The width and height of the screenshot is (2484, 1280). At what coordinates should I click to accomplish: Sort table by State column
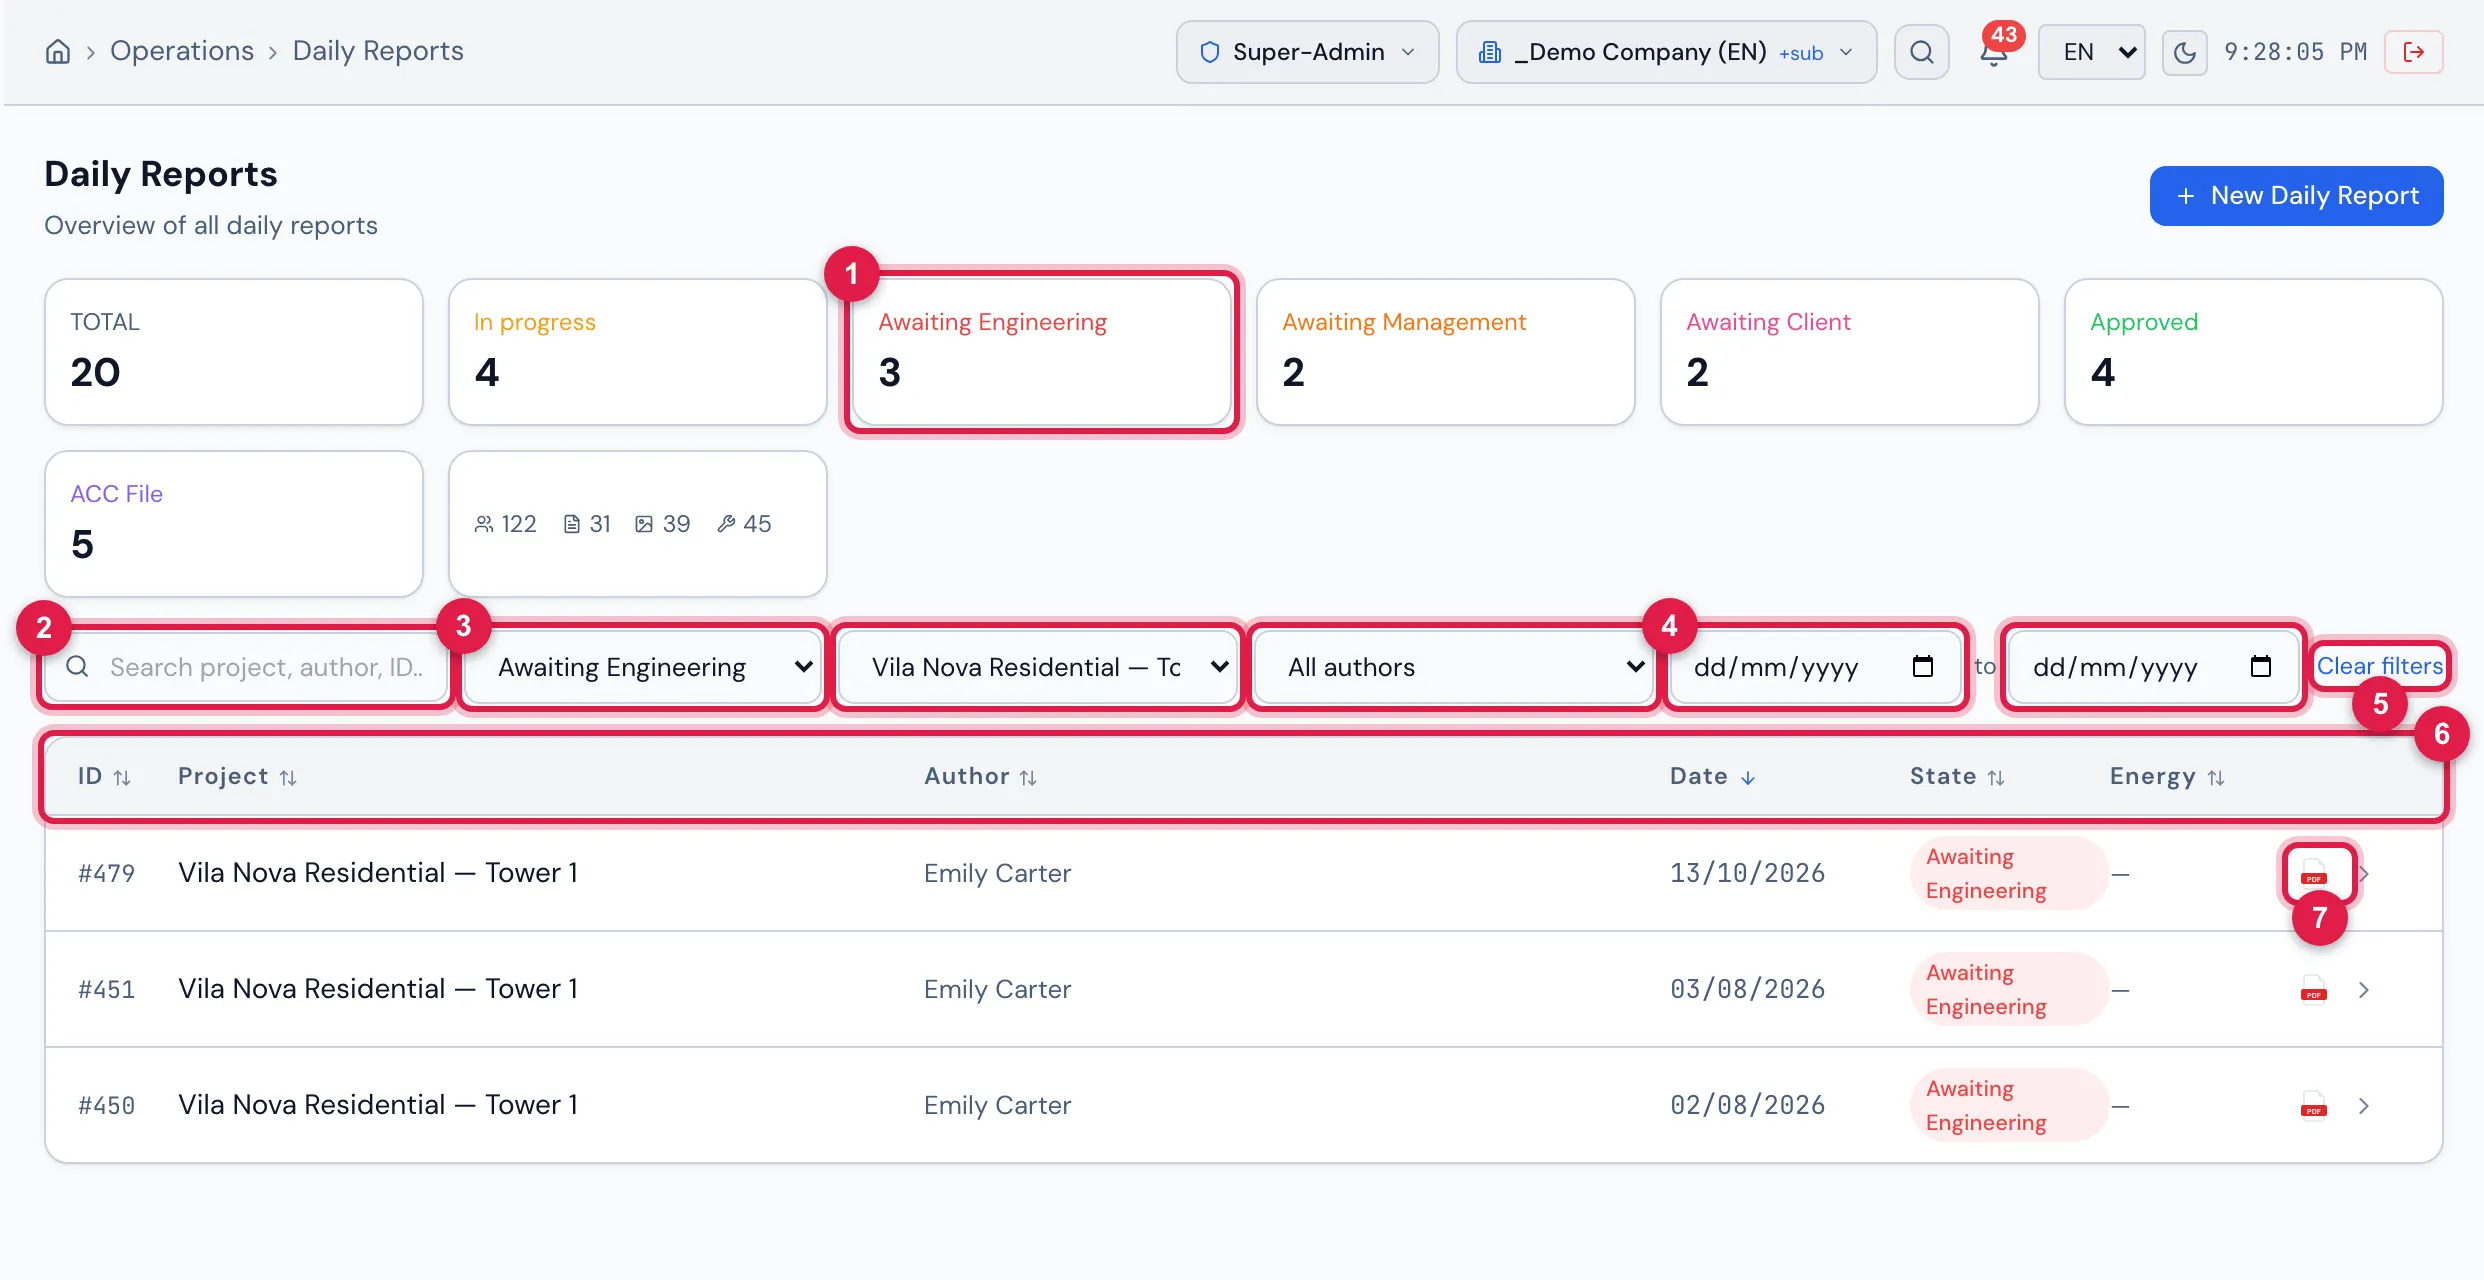tap(1957, 777)
